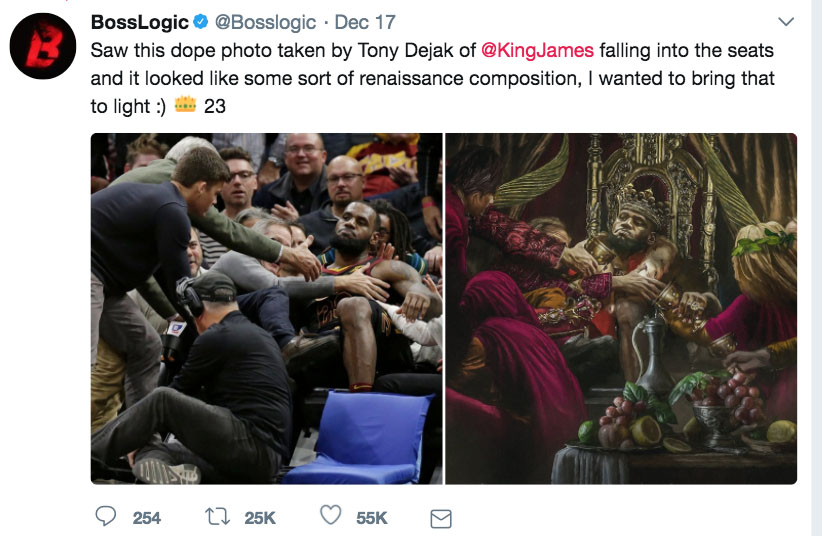Like the tweet with the heart icon
The height and width of the screenshot is (536, 822).
[x=331, y=517]
